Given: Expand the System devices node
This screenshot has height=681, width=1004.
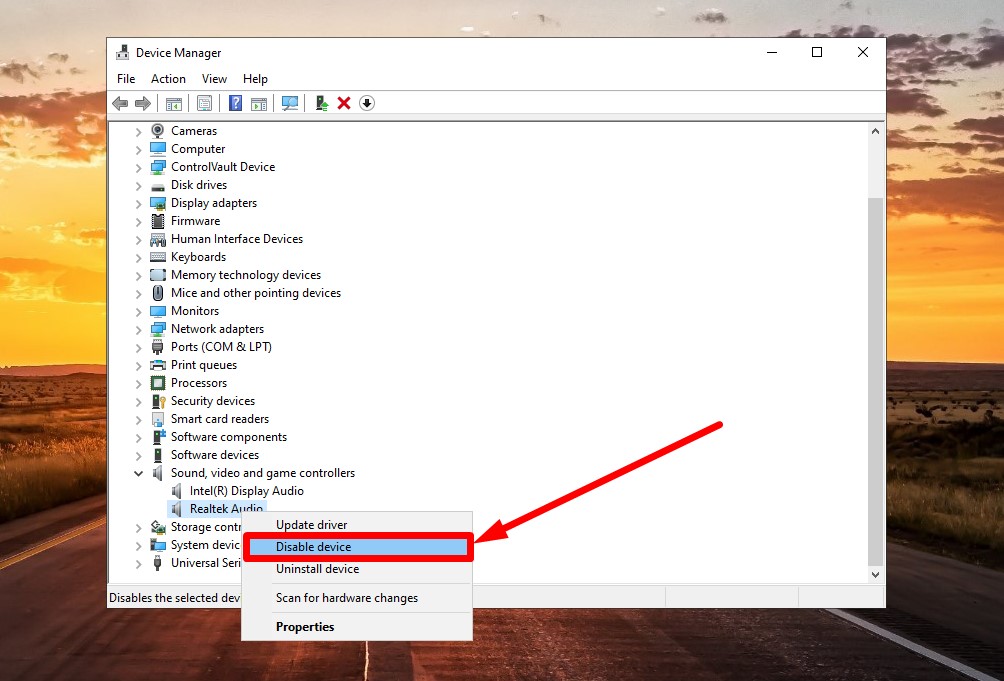Looking at the screenshot, I should tap(138, 545).
